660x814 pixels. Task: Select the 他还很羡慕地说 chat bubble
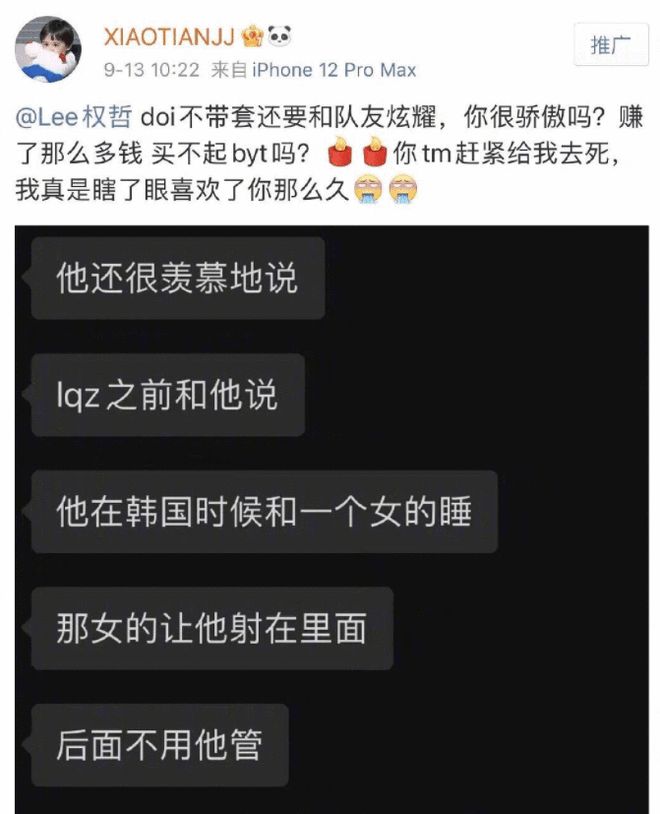[178, 278]
